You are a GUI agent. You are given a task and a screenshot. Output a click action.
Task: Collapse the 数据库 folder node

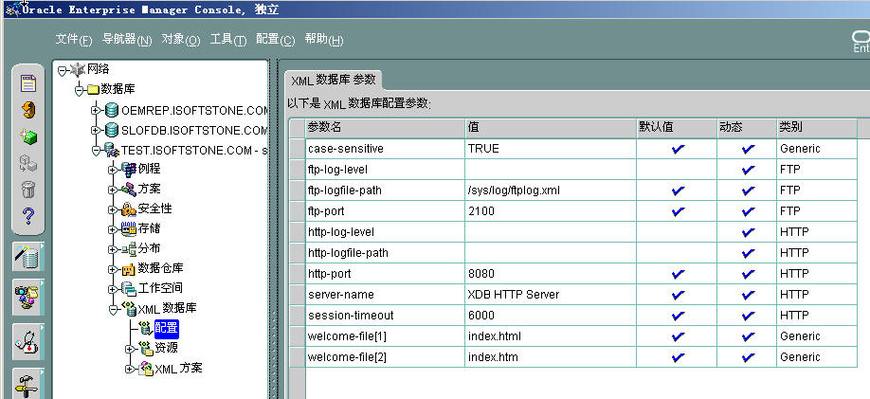pos(79,90)
